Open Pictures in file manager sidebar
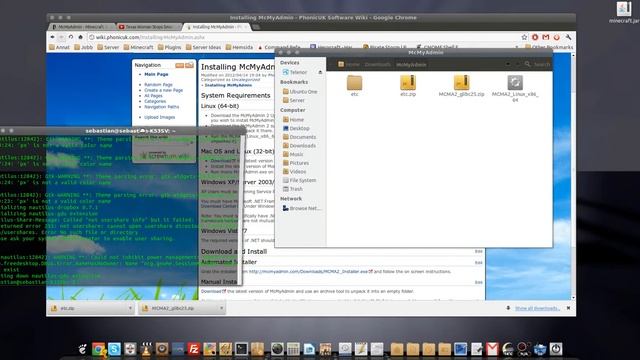 coord(296,163)
